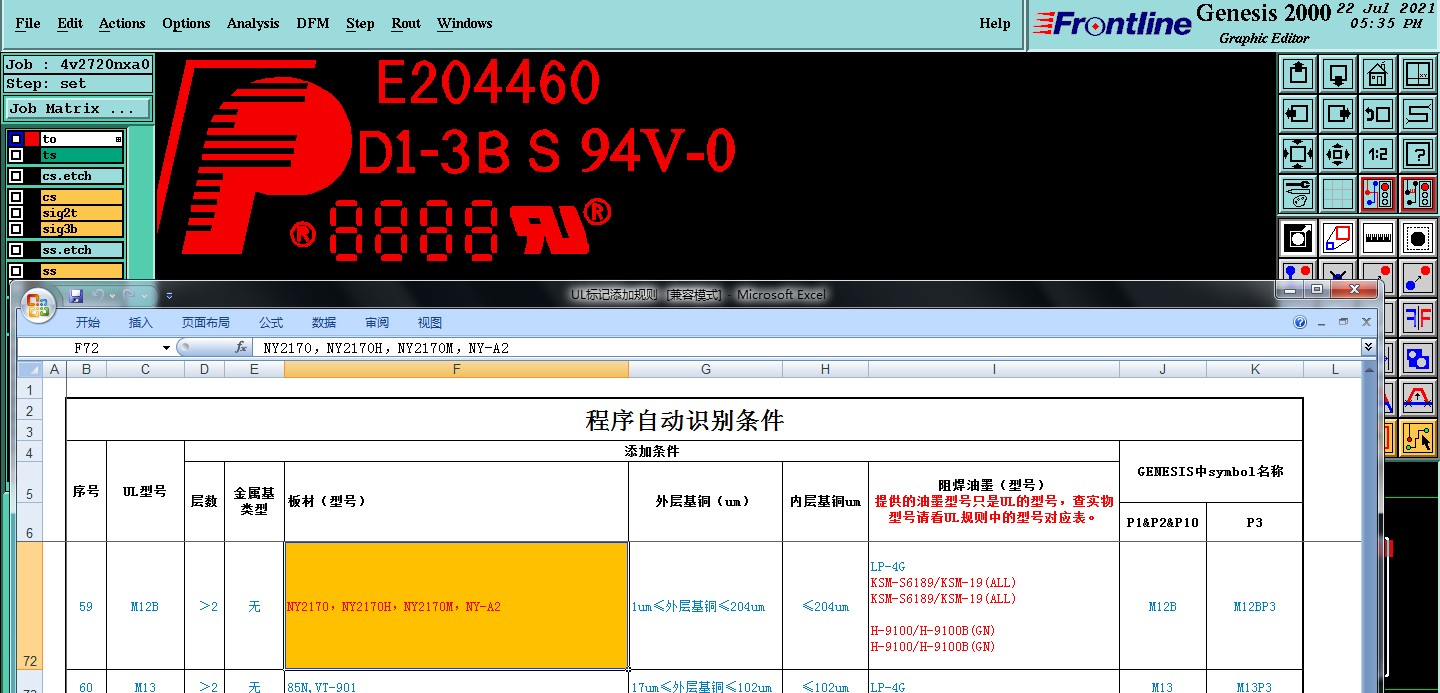Click the selection arrow tool bottom right

1417,437
